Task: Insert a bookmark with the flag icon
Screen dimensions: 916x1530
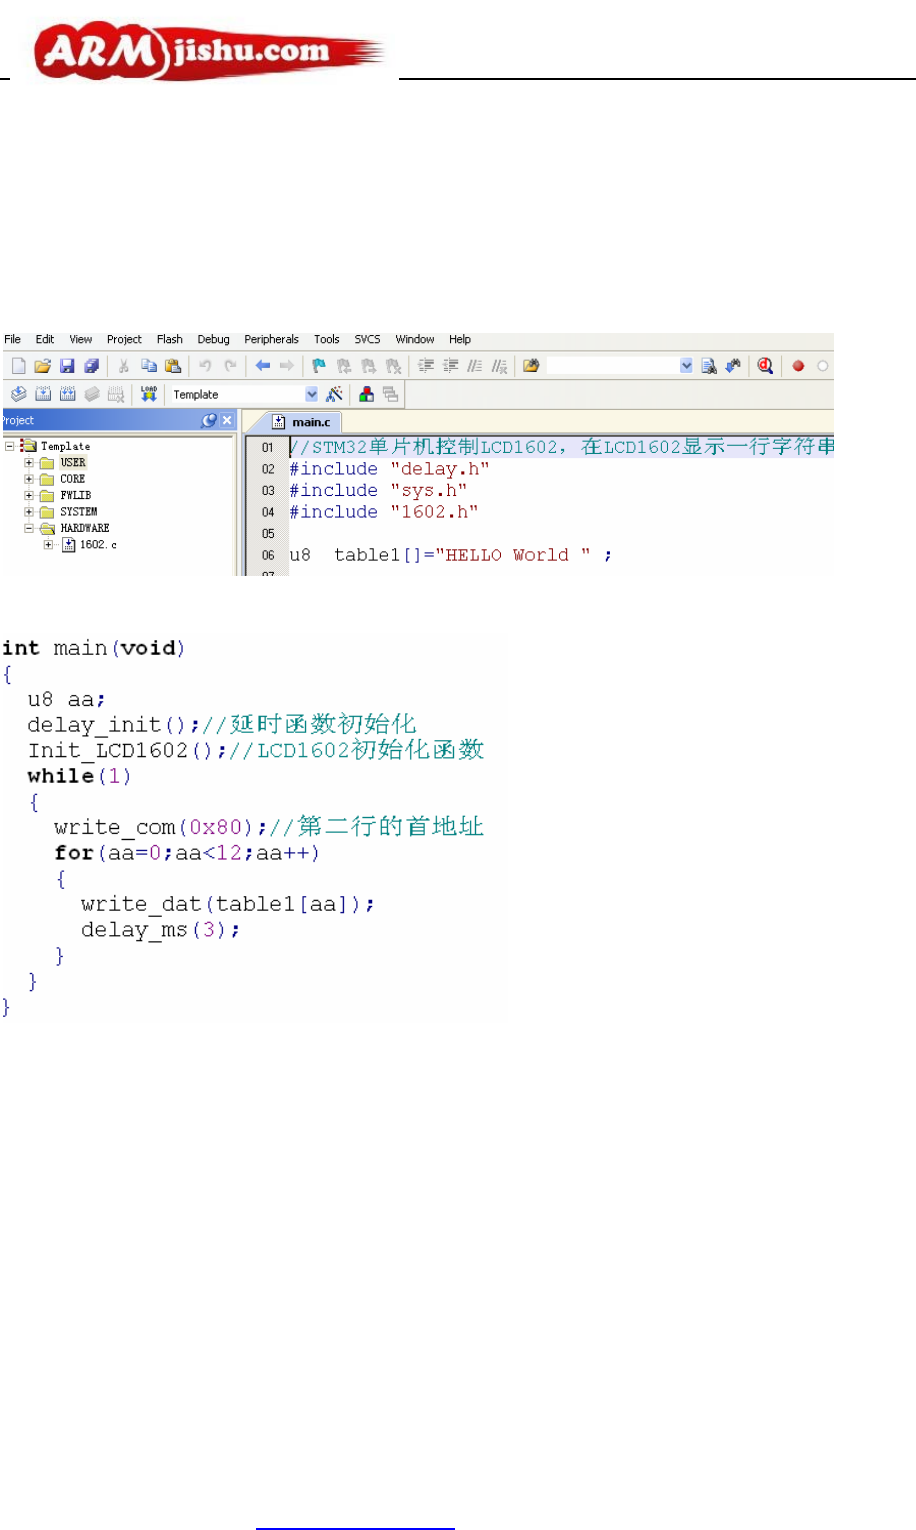Action: [x=319, y=366]
